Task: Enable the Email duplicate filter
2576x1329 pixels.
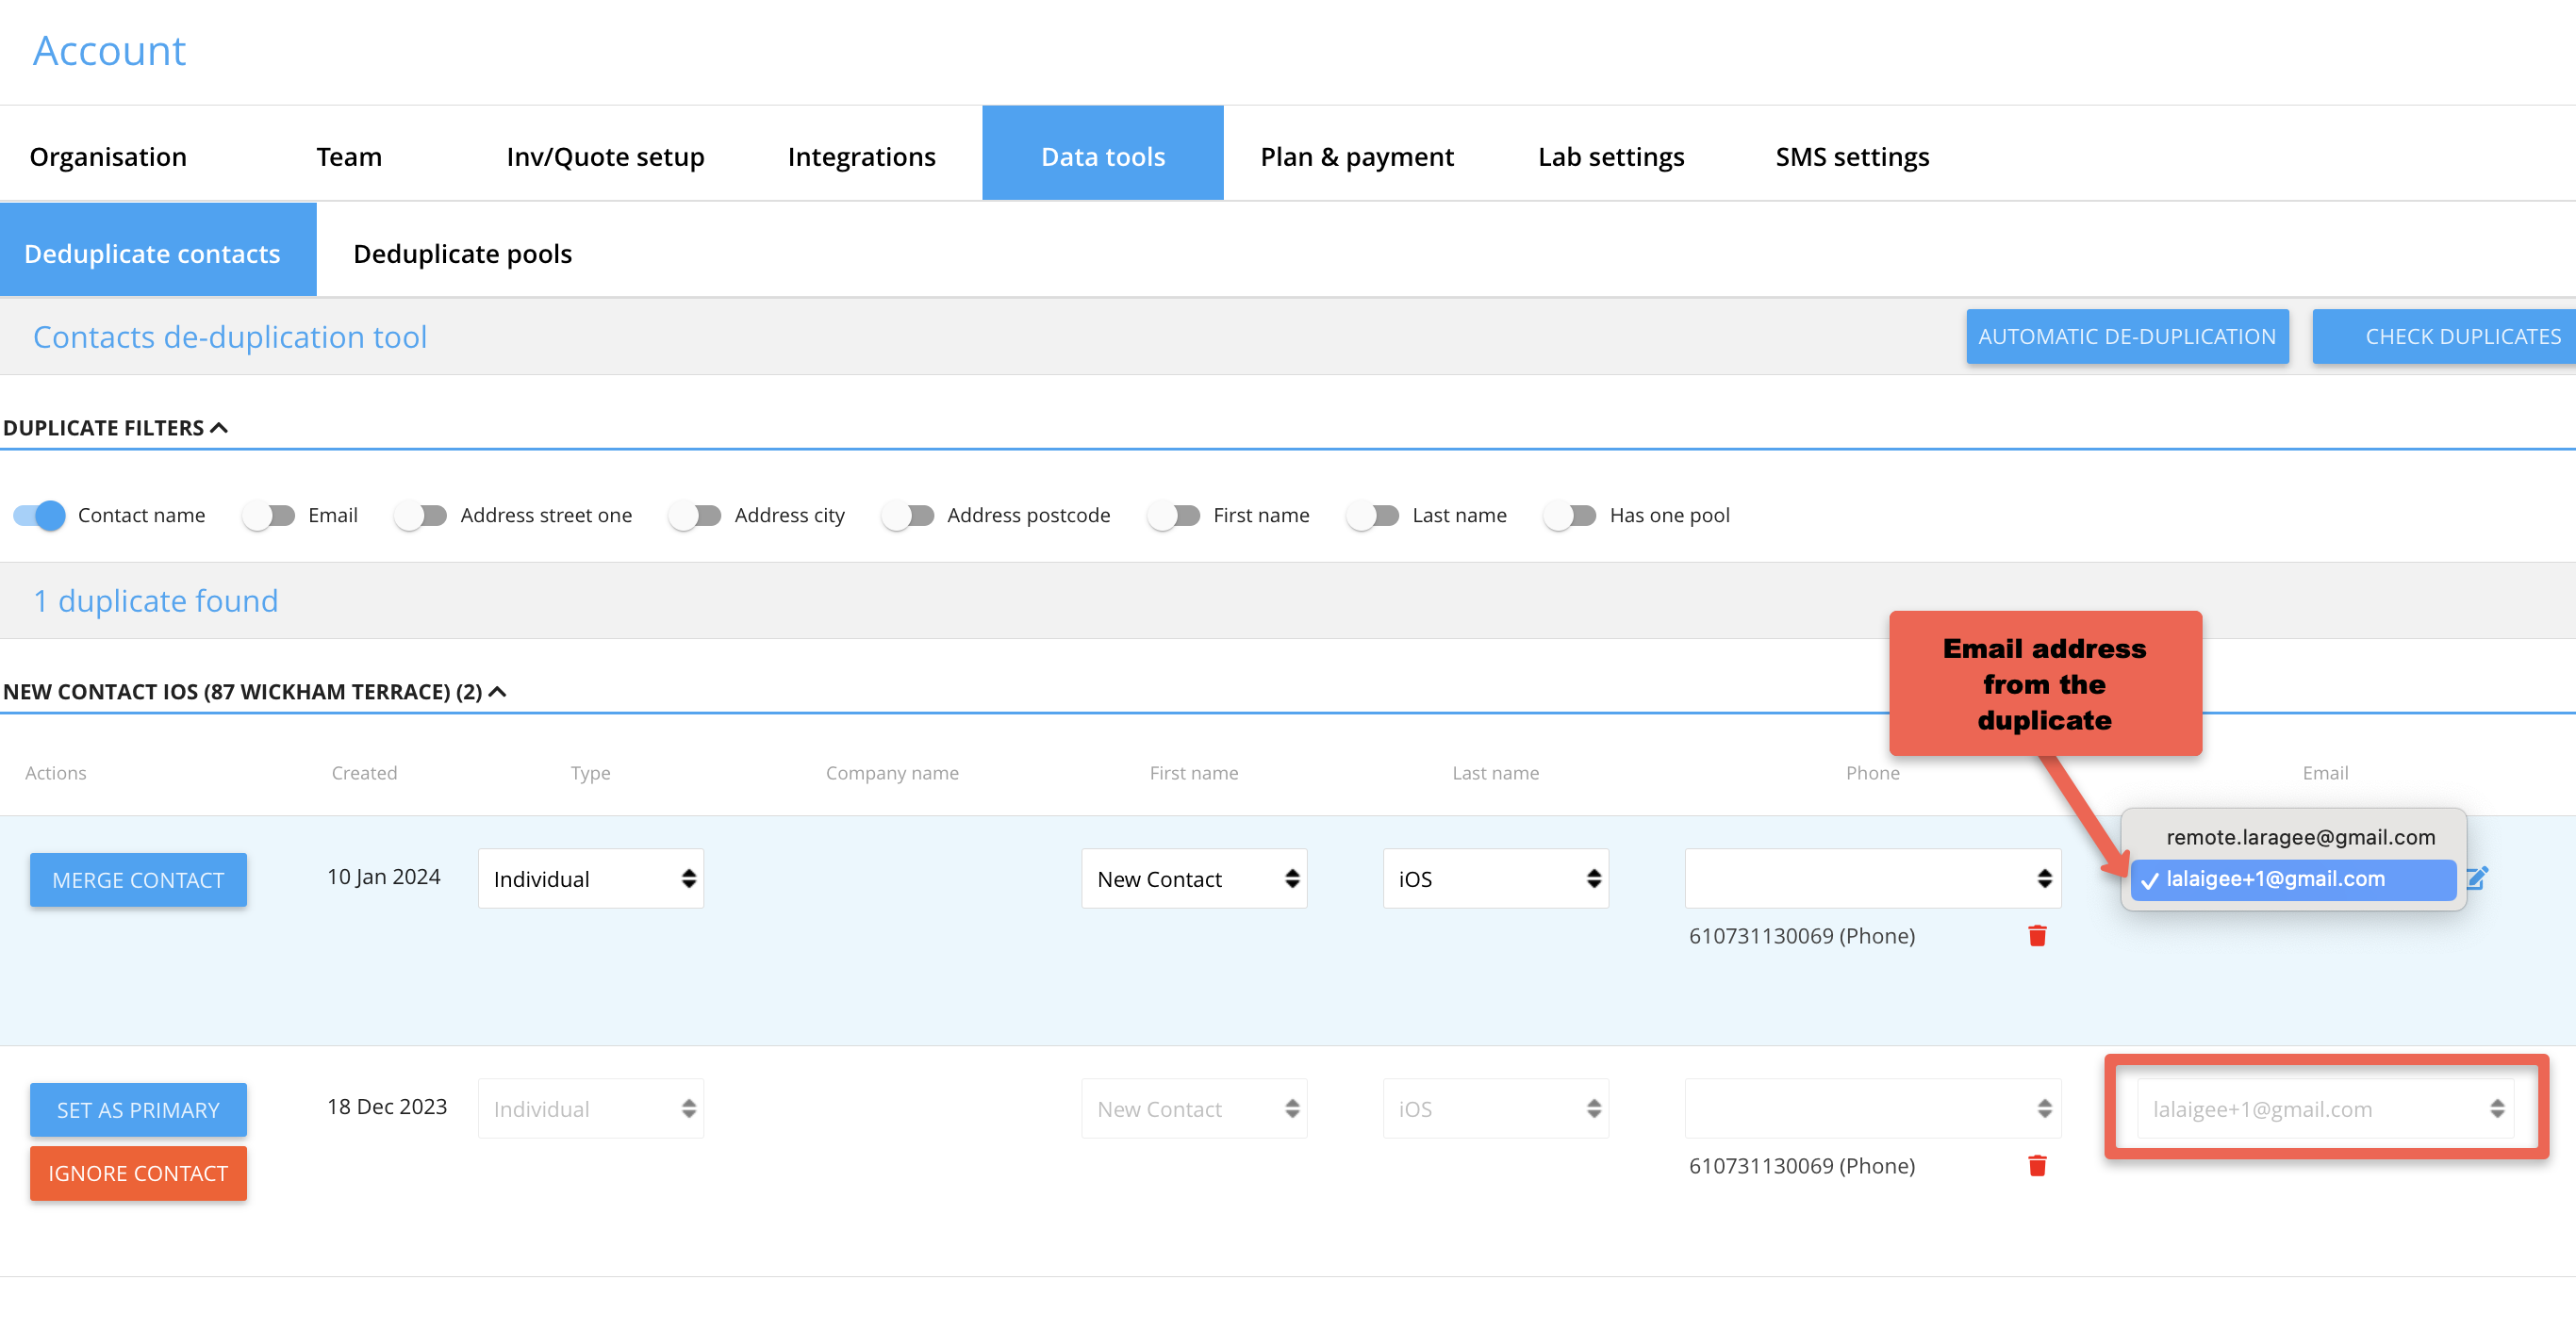Action: tap(269, 515)
